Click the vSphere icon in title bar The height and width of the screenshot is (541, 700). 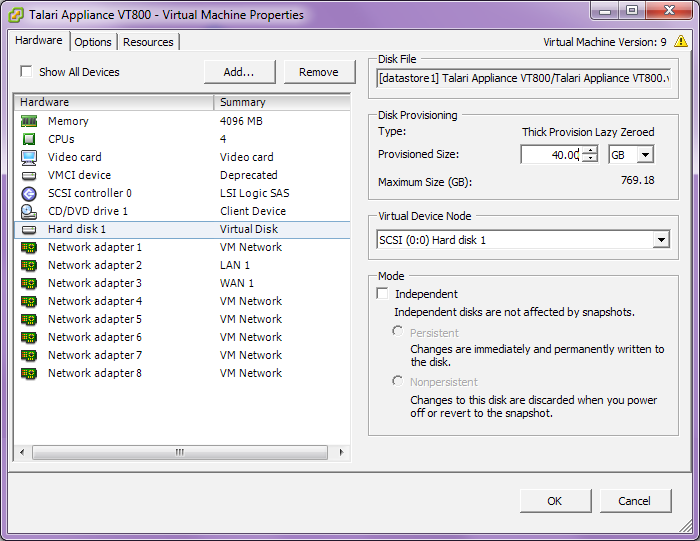click(16, 15)
